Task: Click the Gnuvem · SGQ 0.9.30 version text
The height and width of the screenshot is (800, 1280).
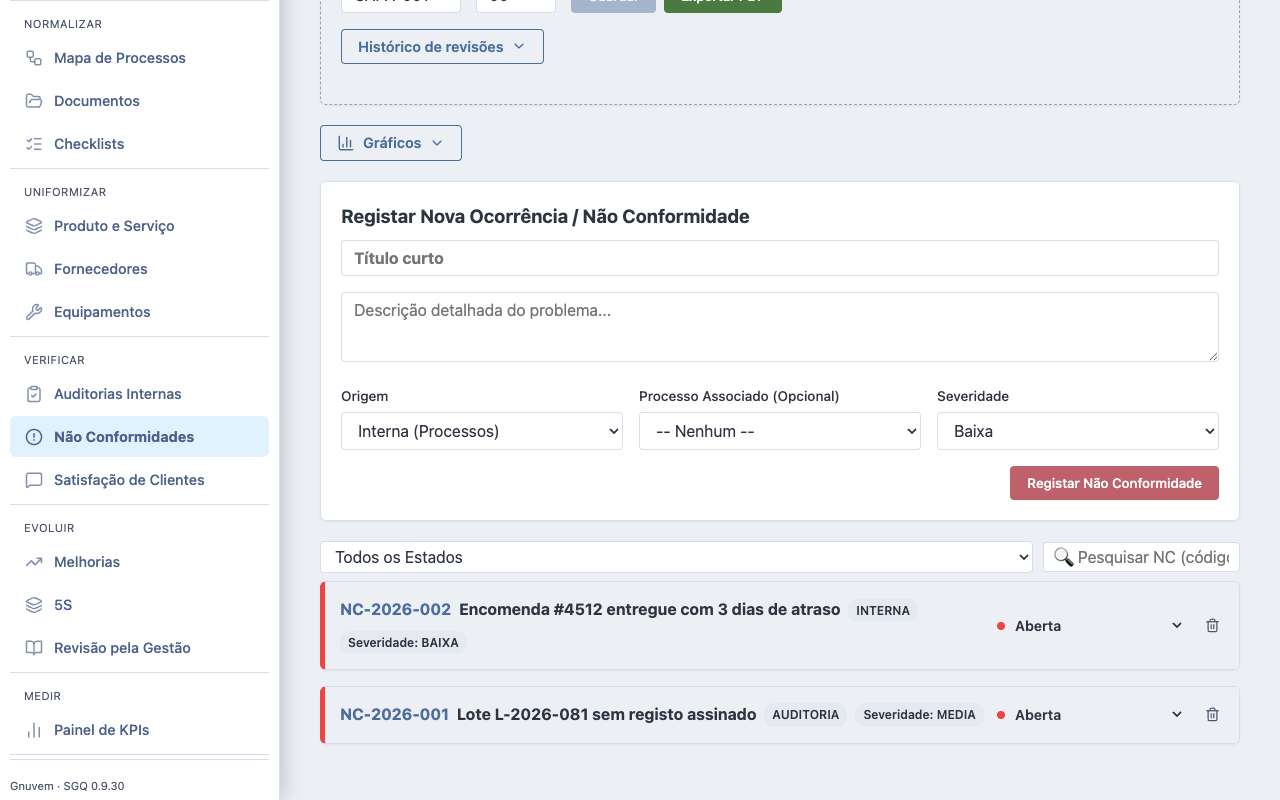Action: click(x=67, y=786)
